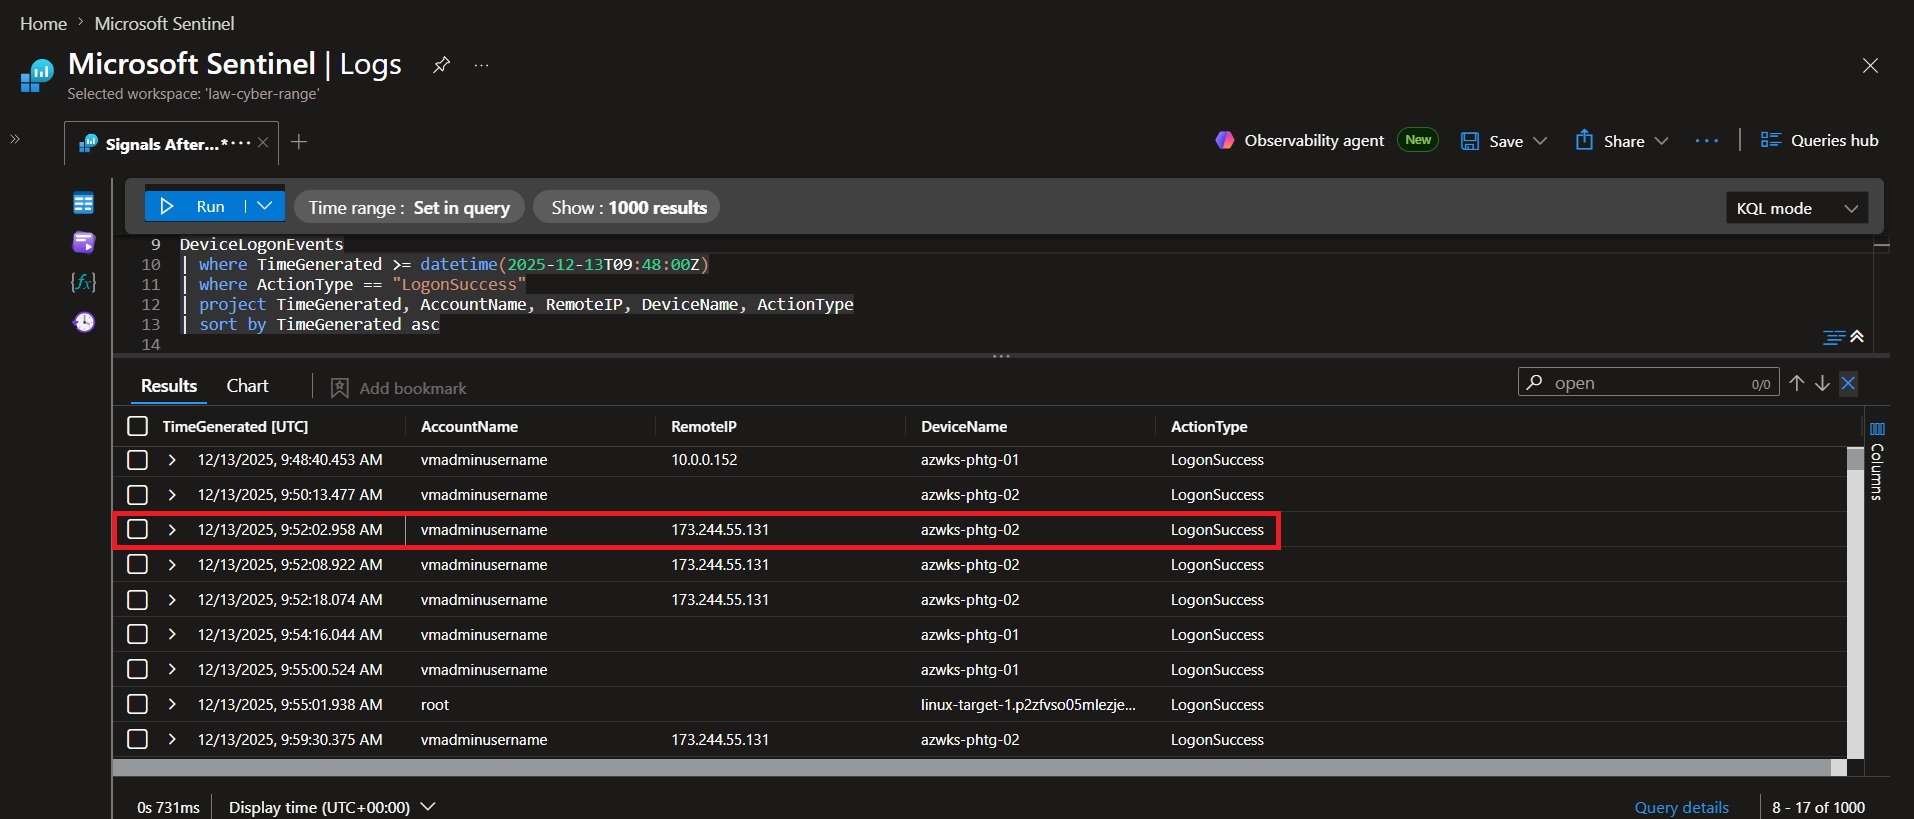Select the root account row checkbox

138,704
